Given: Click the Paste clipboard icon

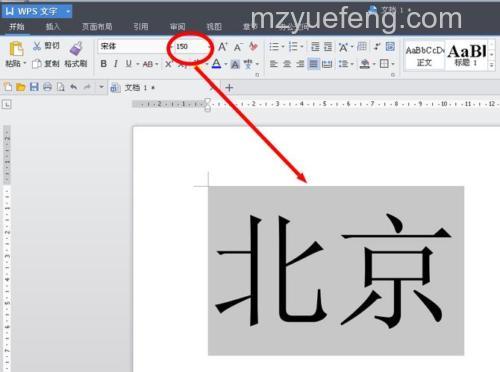Looking at the screenshot, I should (x=16, y=48).
